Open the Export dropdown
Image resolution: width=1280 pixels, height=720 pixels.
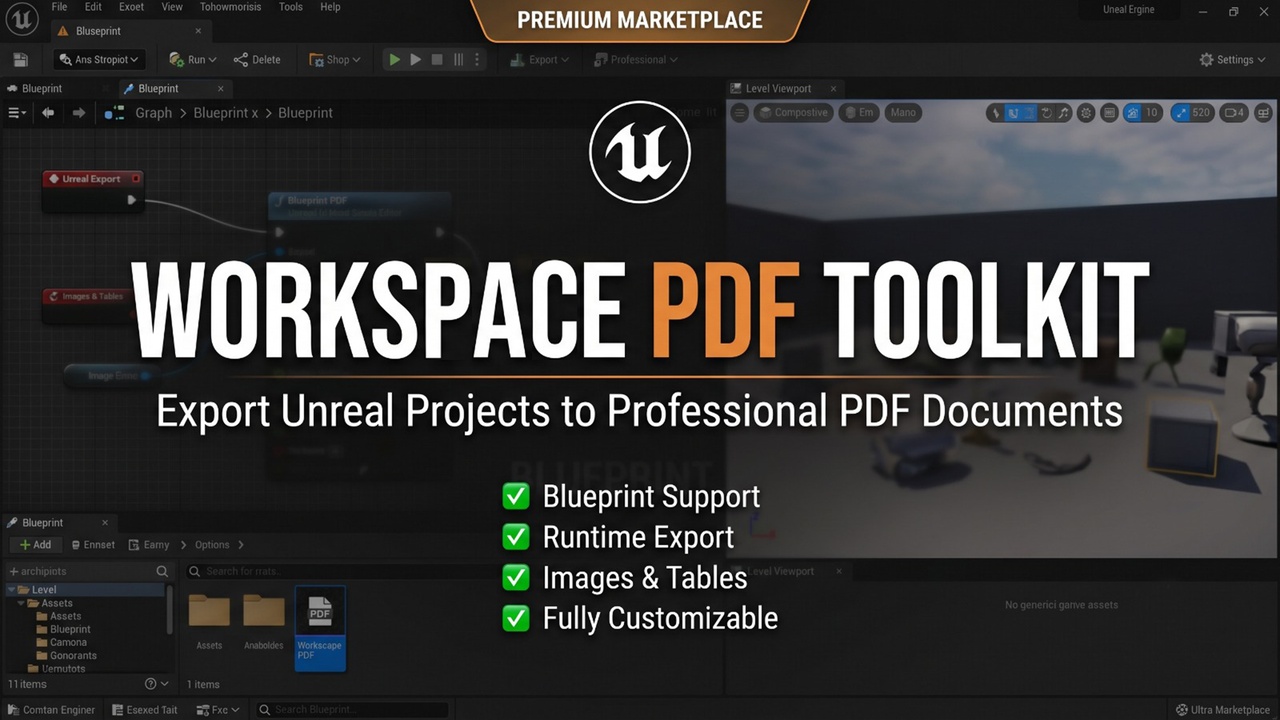539,60
